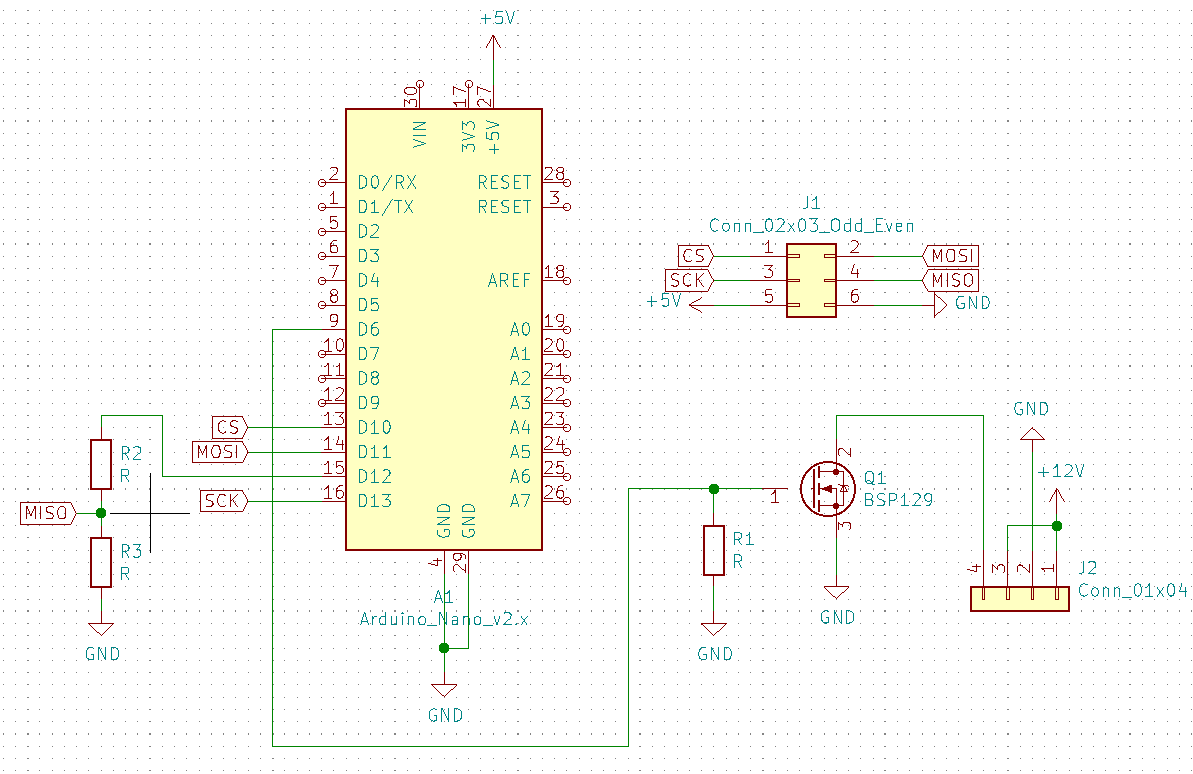This screenshot has height=774, width=1193.
Task: Select the CS label on Arduino pin D10
Action: [230, 427]
